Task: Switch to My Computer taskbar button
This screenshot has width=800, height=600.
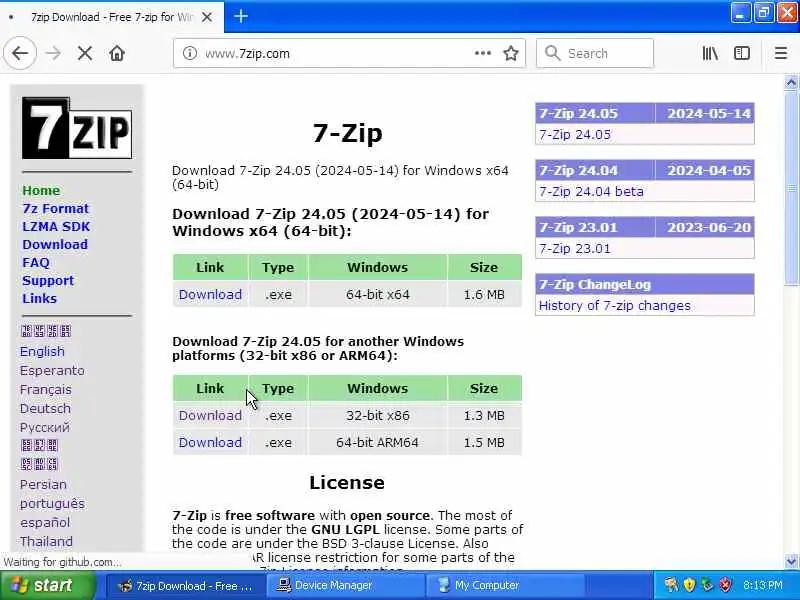Action: click(505, 585)
